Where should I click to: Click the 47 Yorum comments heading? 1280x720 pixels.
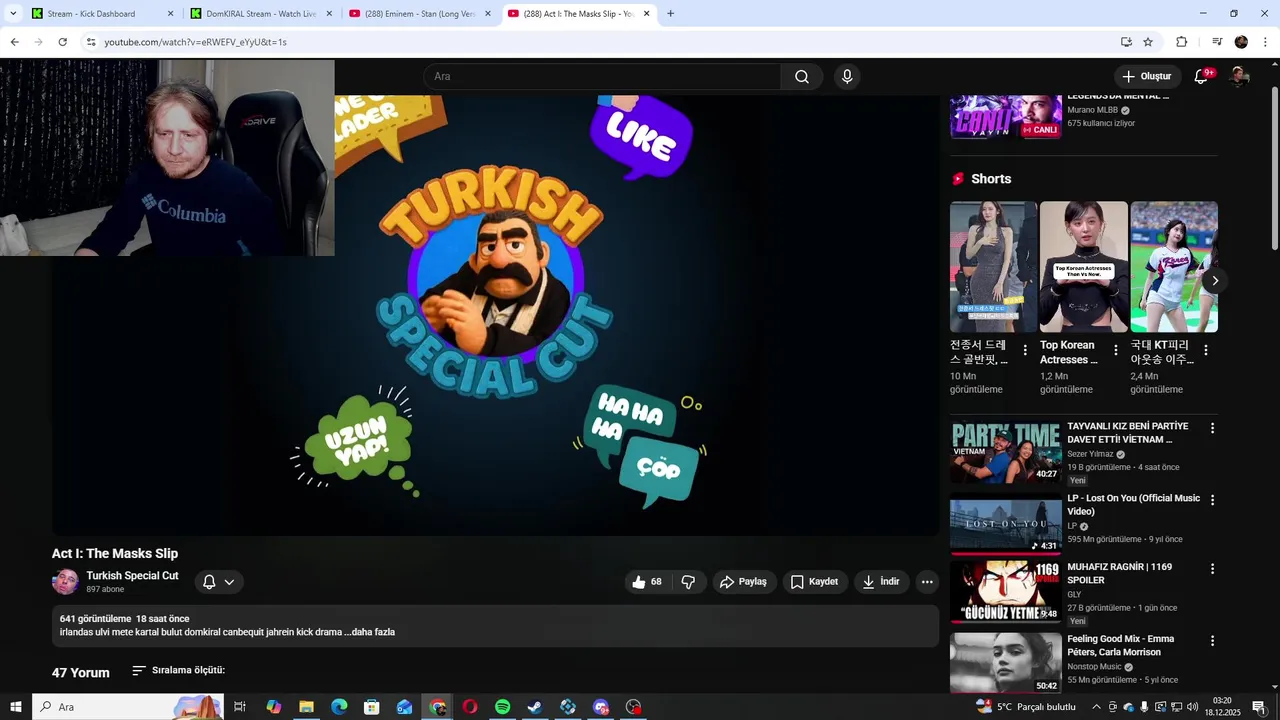(81, 673)
